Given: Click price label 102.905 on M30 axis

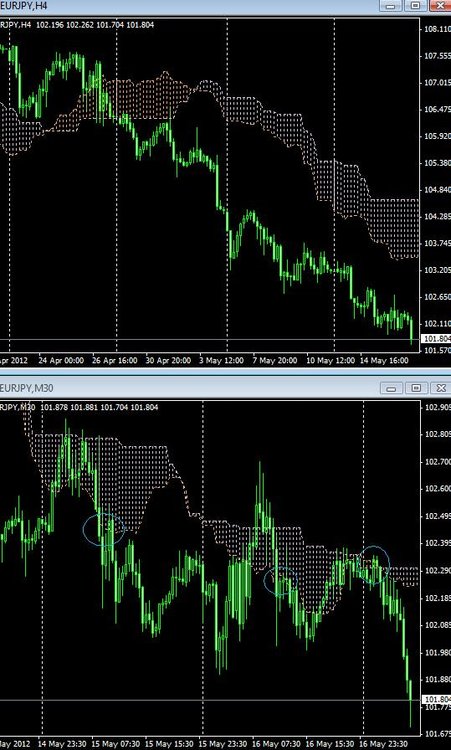Looking at the screenshot, I should tap(437, 407).
